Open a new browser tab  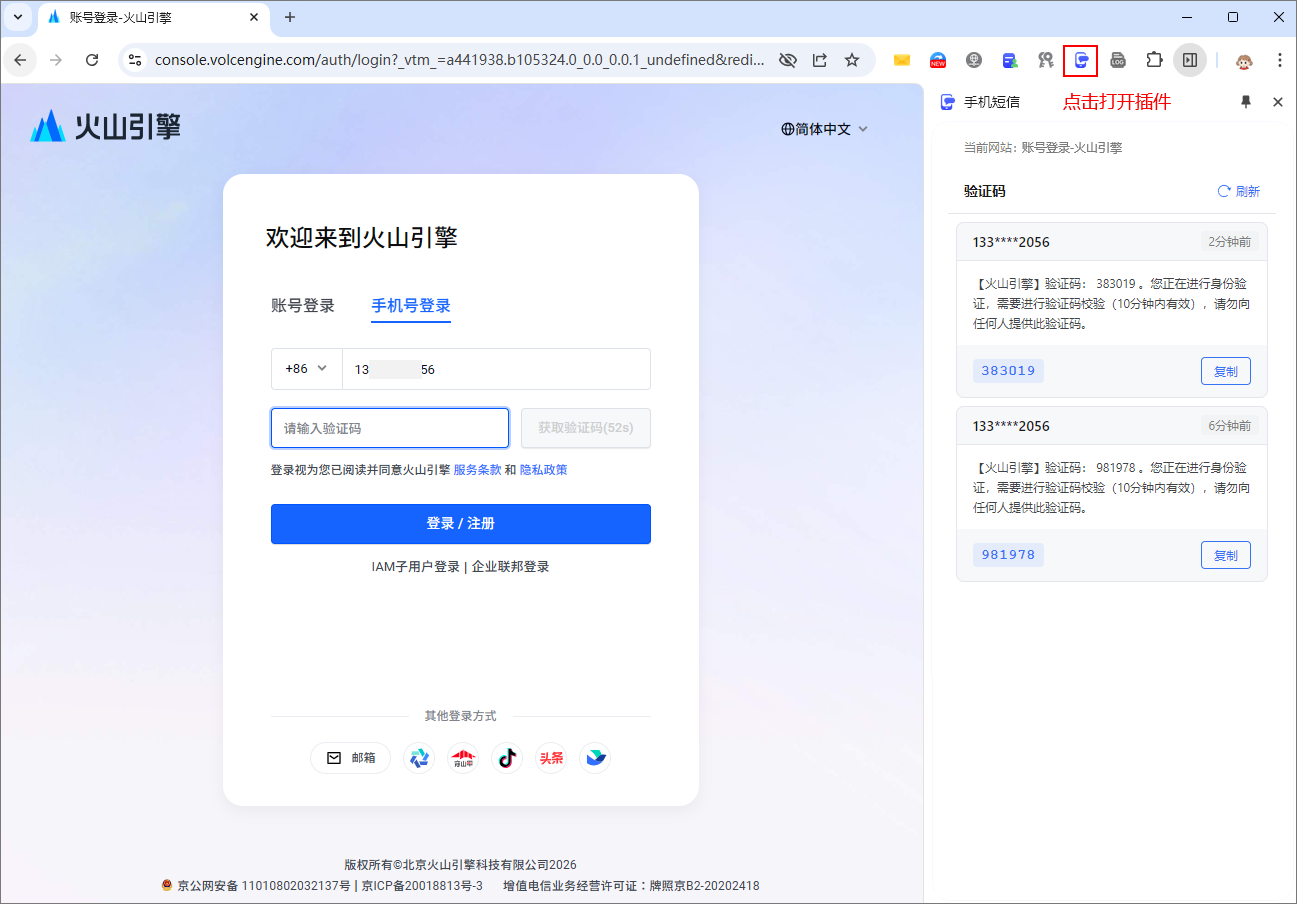[290, 17]
